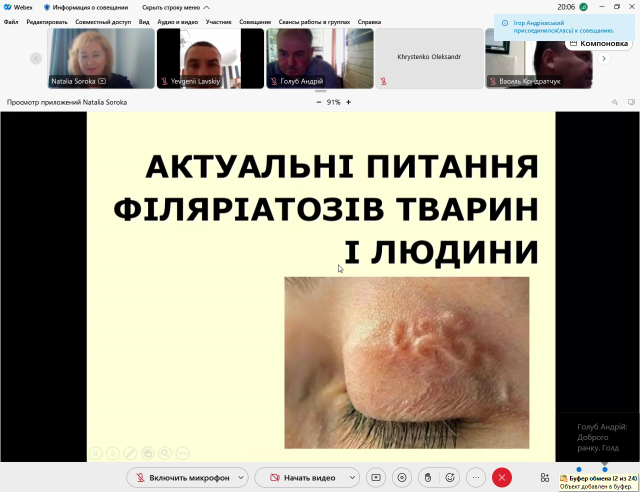Screen dimensions: 640x492
Task: Open the Справка menu
Action: coord(369,22)
